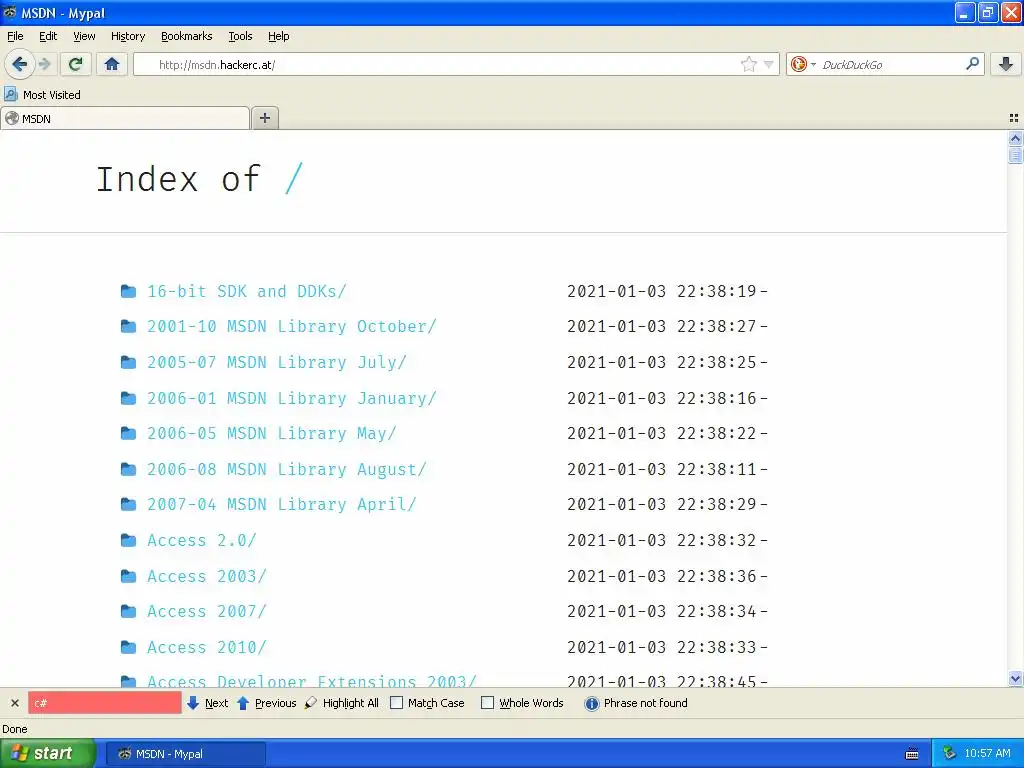Click the list all tabs grid icon
This screenshot has height=768, width=1024.
[x=1014, y=118]
